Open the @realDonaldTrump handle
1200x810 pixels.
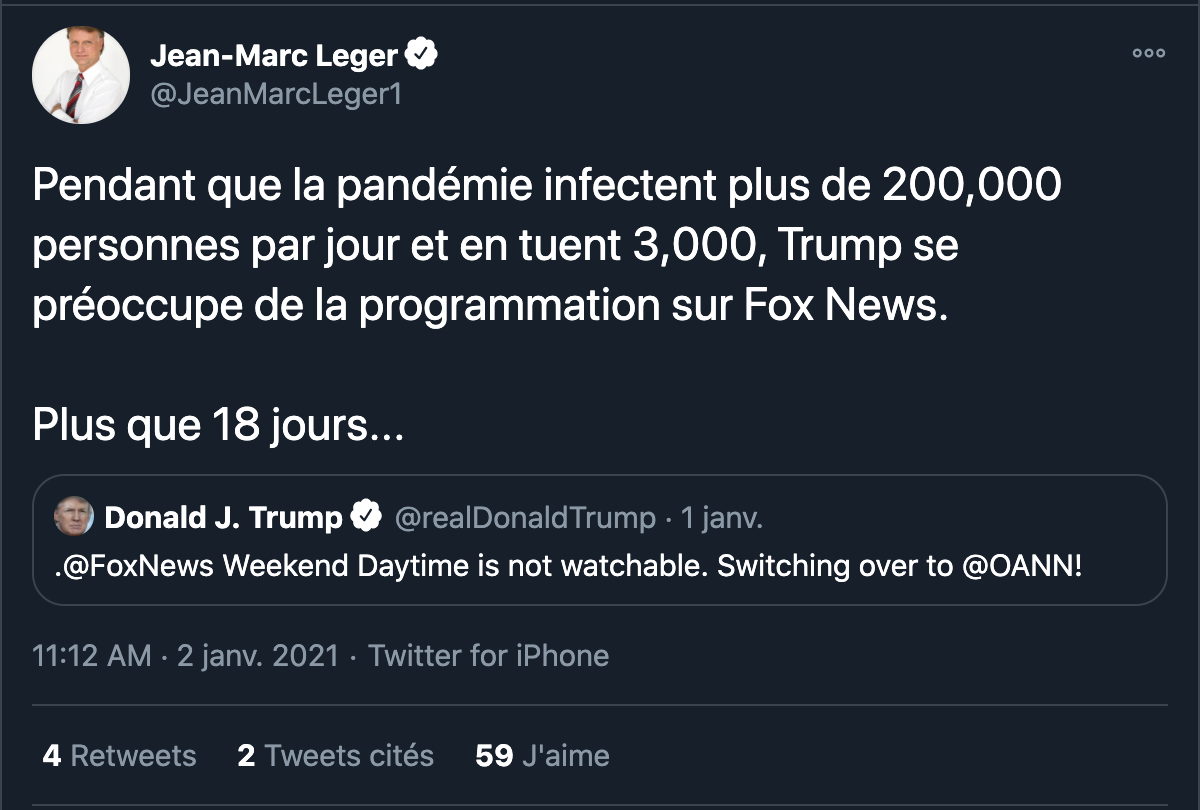(x=525, y=518)
